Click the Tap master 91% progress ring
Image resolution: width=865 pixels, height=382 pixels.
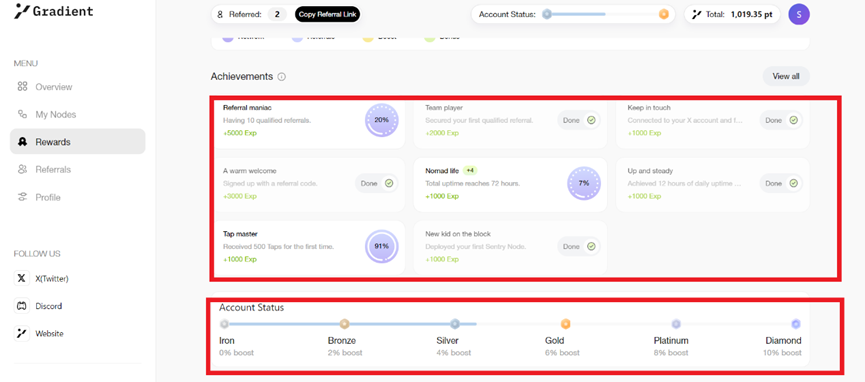click(382, 246)
